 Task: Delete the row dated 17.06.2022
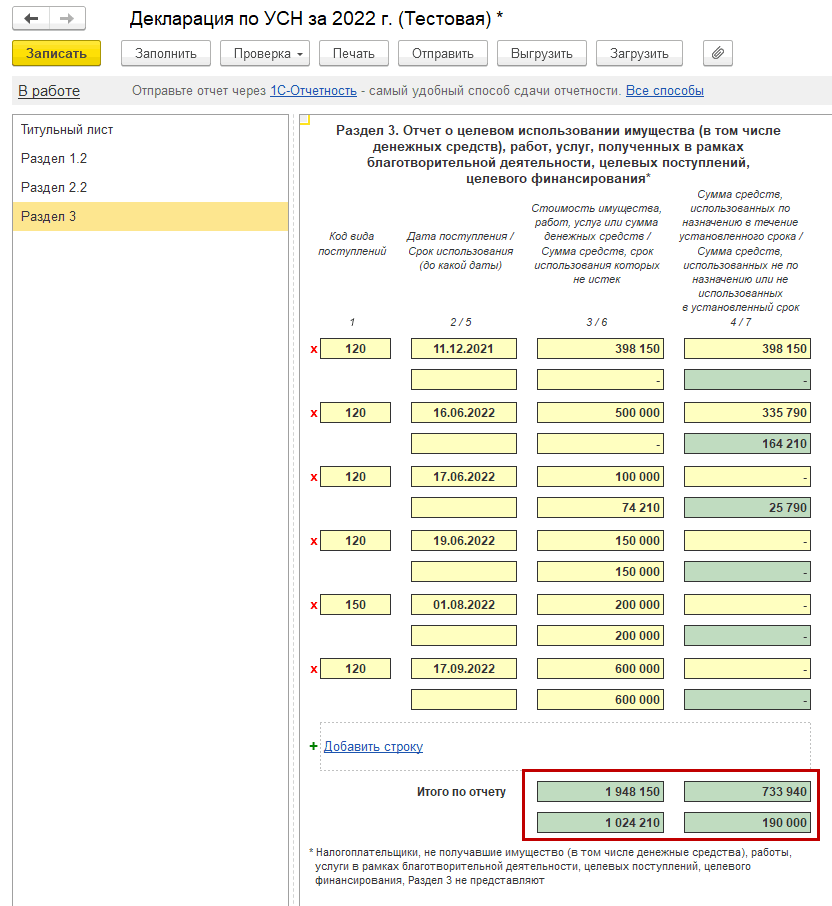click(313, 477)
